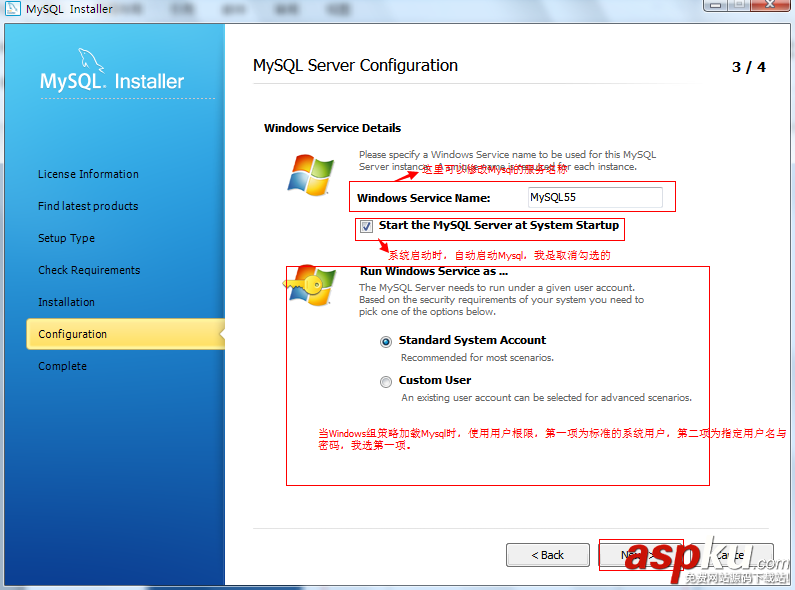Click the Back button

pos(548,555)
